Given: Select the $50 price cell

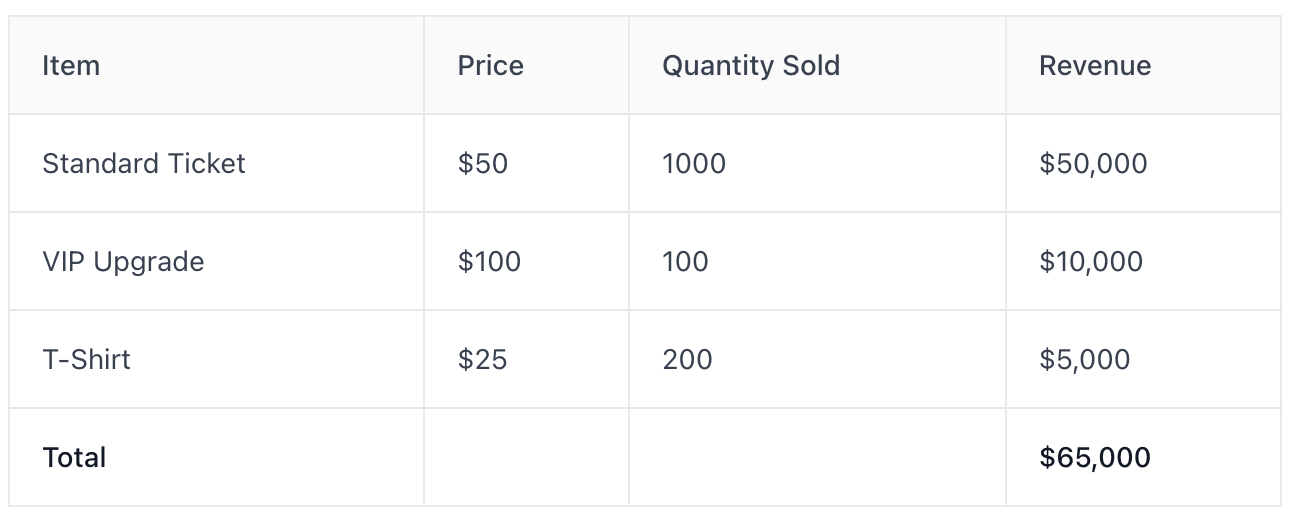Looking at the screenshot, I should click(x=483, y=163).
